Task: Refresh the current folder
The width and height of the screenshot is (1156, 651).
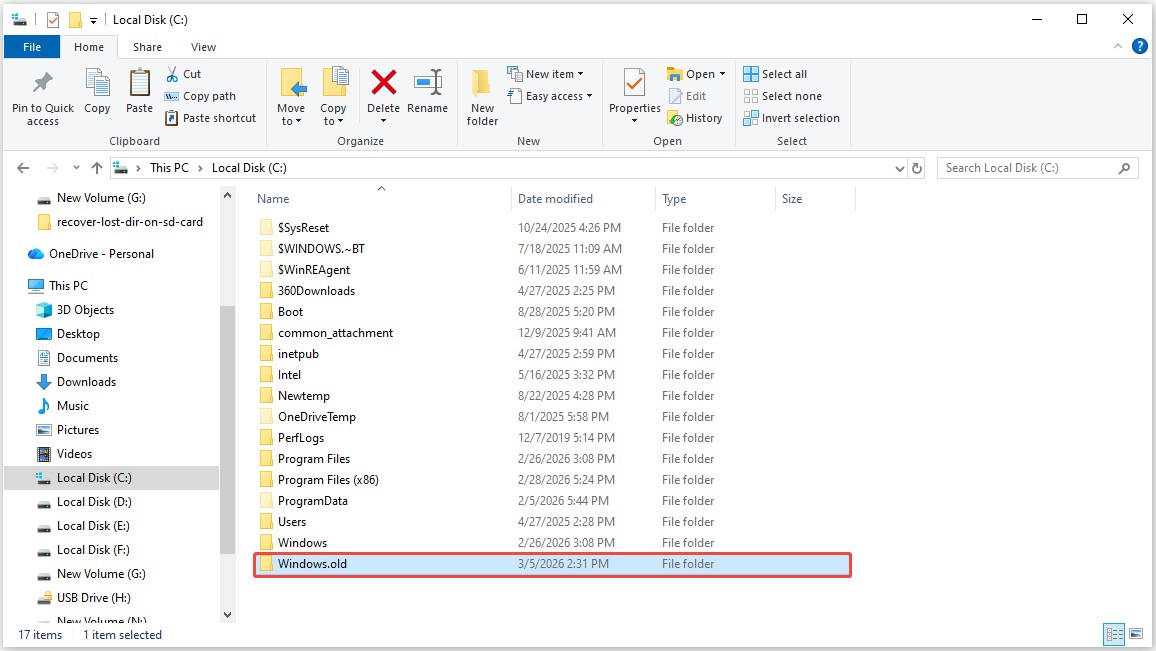Action: click(x=916, y=168)
